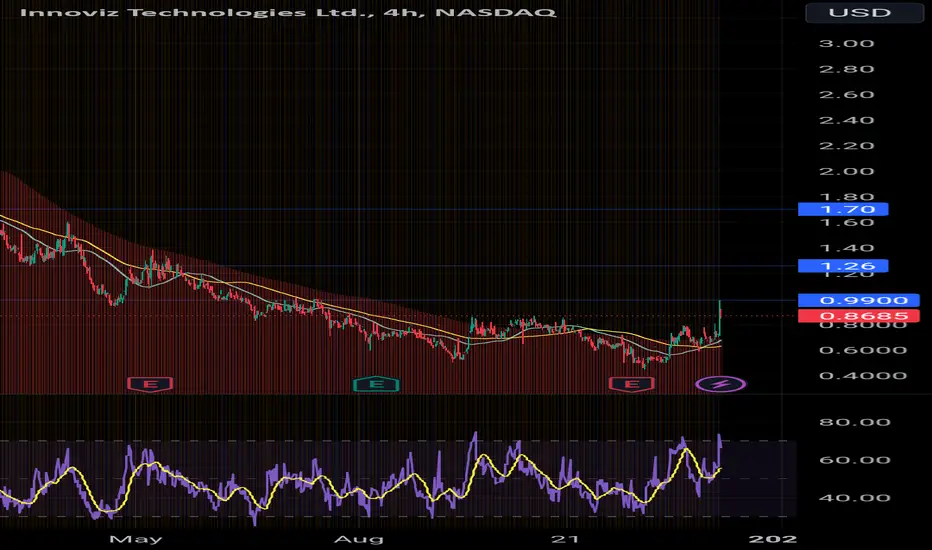
Task: Click the May label on time axis
Action: pyautogui.click(x=136, y=539)
